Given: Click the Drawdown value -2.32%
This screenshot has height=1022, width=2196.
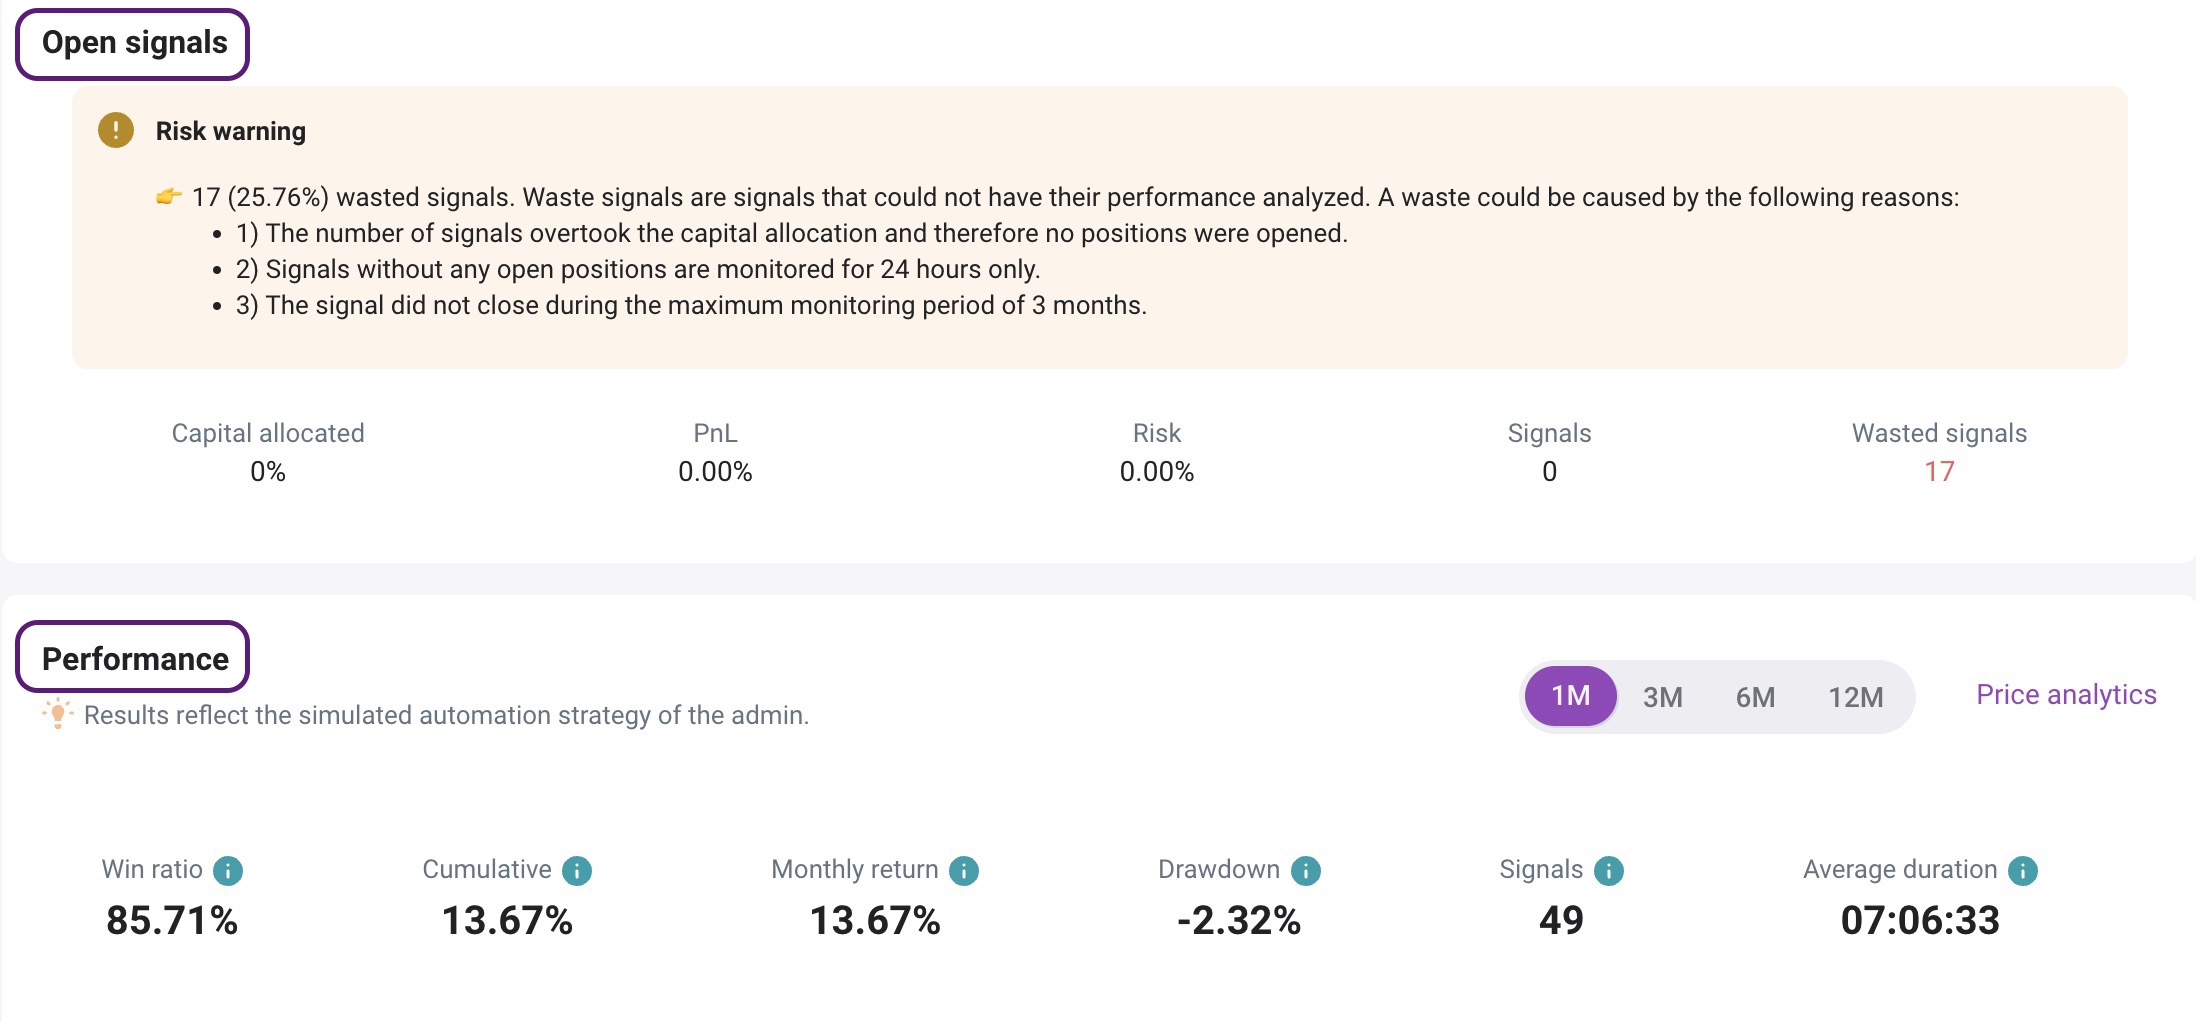Looking at the screenshot, I should (x=1239, y=920).
